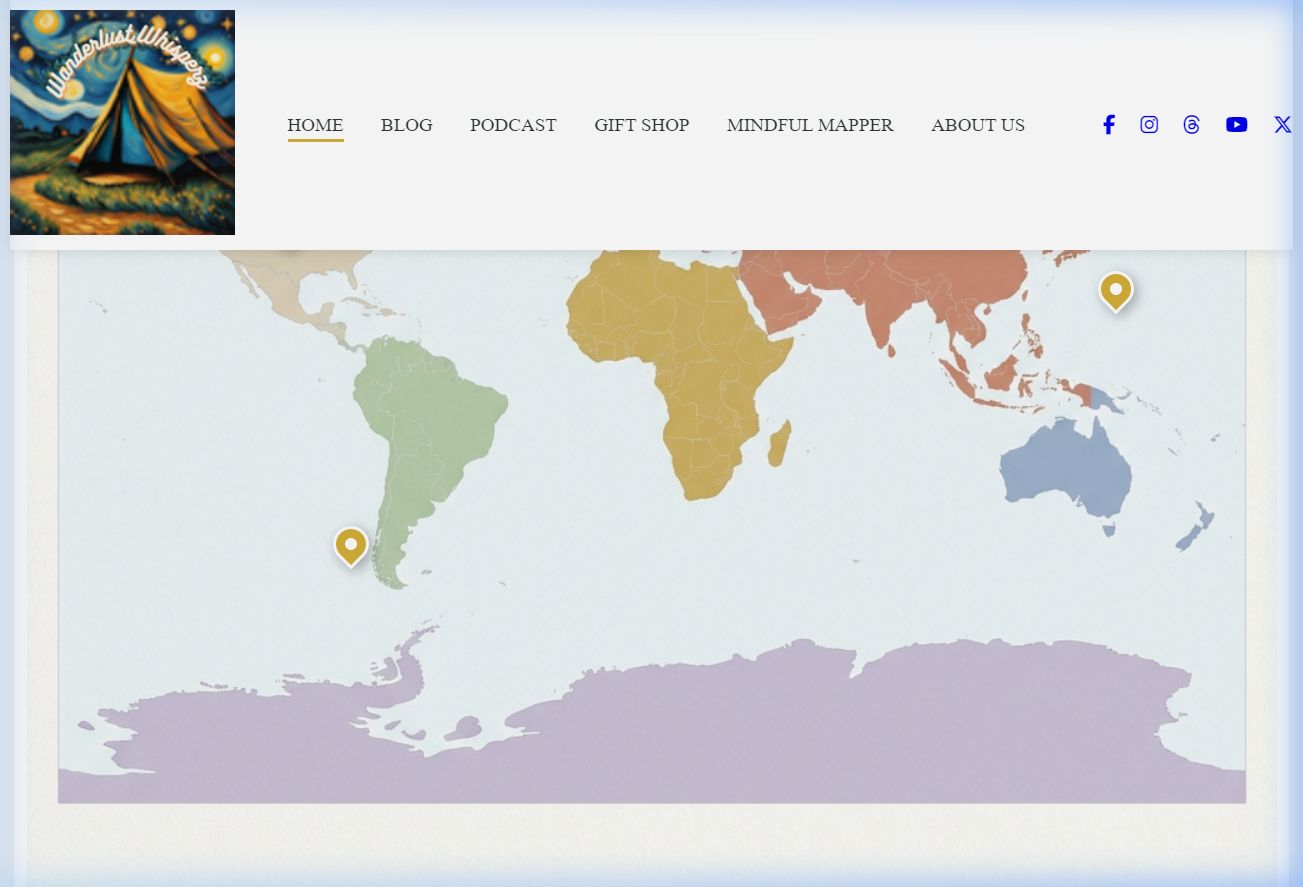Open the Facebook social icon
This screenshot has height=887, width=1303.
click(1108, 125)
